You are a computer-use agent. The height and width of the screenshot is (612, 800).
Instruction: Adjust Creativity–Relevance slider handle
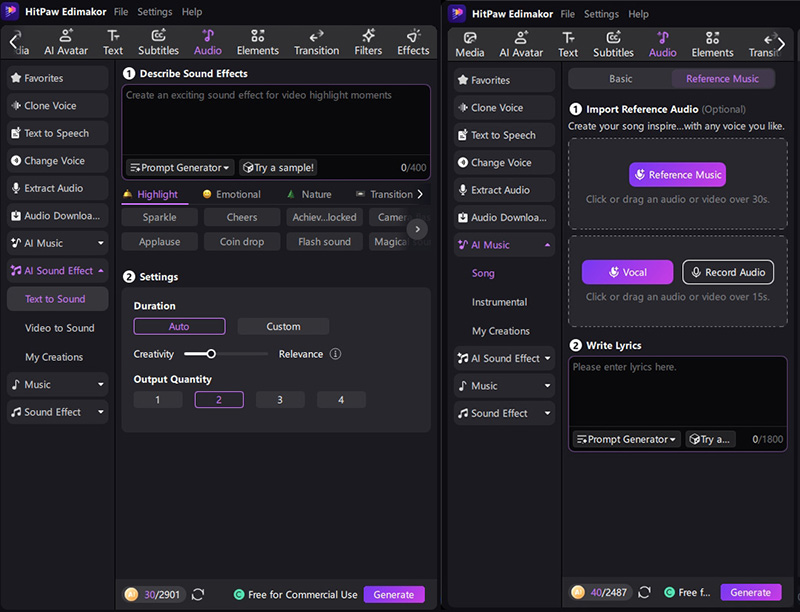211,354
